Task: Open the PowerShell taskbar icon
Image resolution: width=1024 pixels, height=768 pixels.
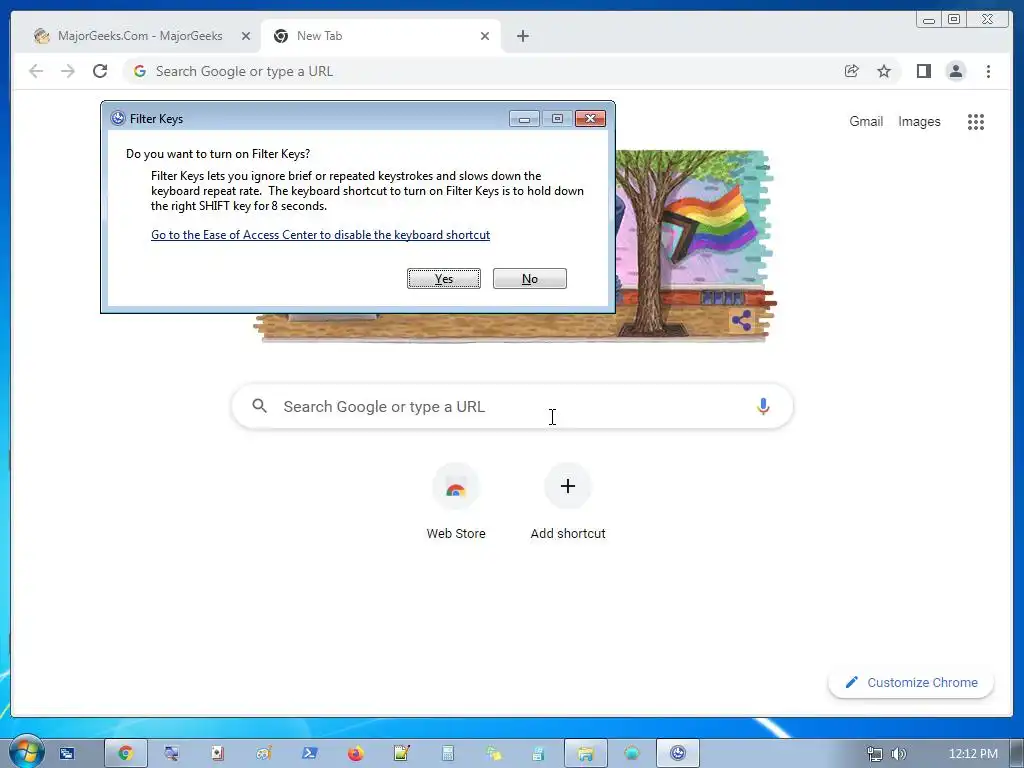Action: [x=310, y=754]
